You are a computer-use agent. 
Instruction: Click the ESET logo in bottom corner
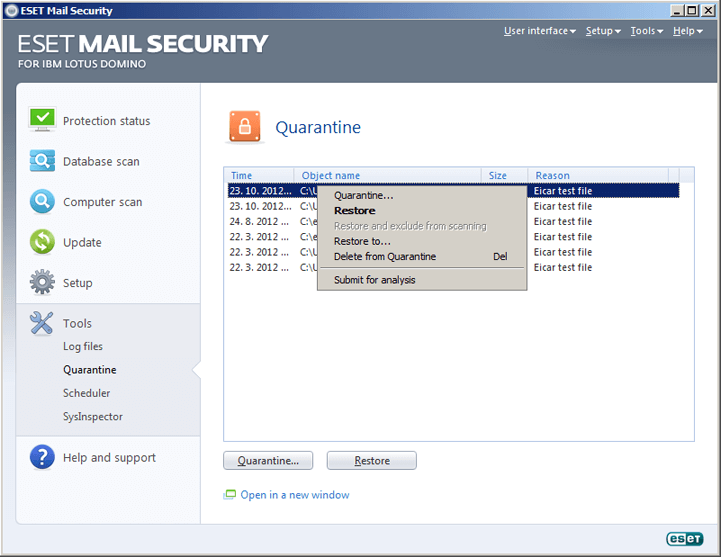coord(685,539)
